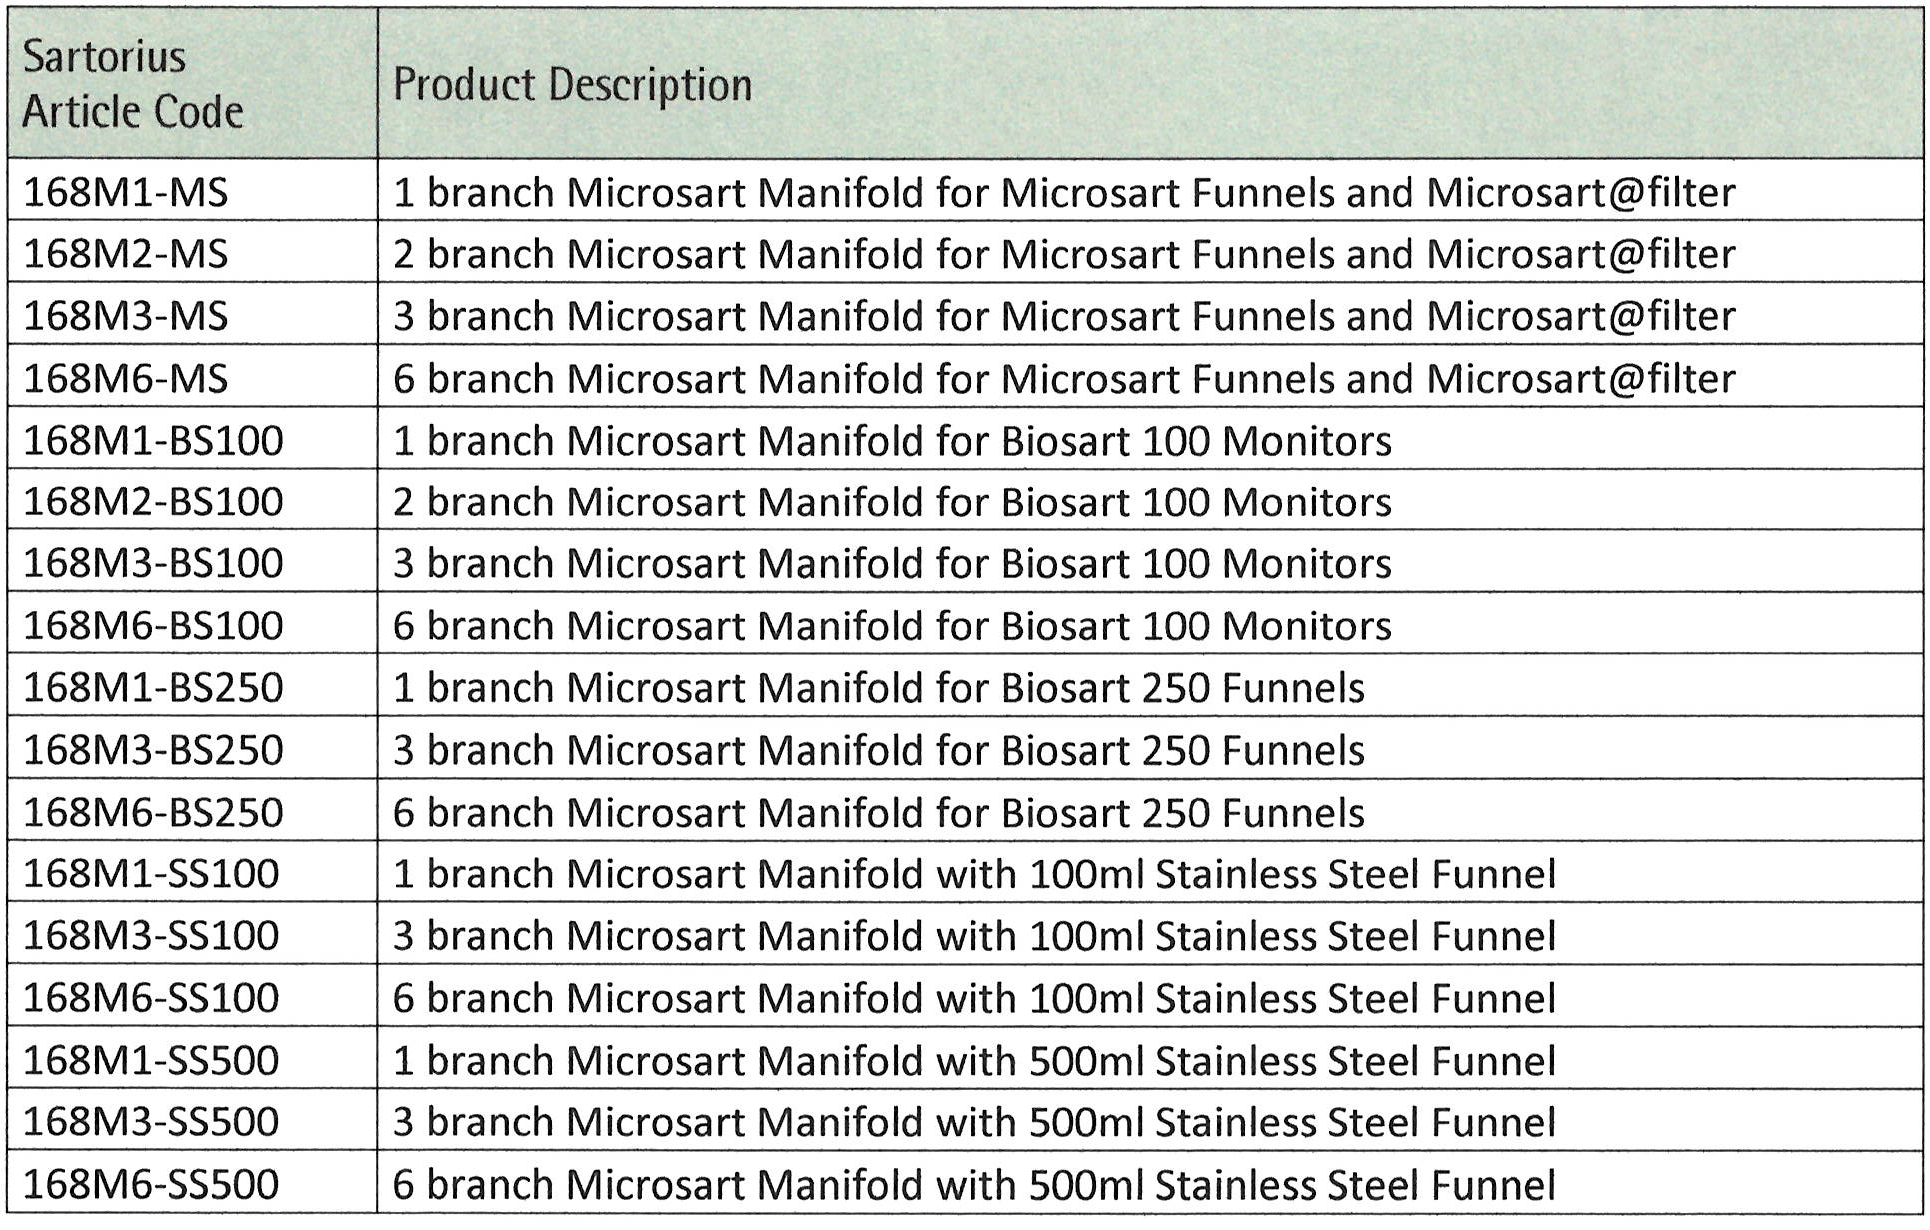Click article code 168M1-BS250

[153, 688]
